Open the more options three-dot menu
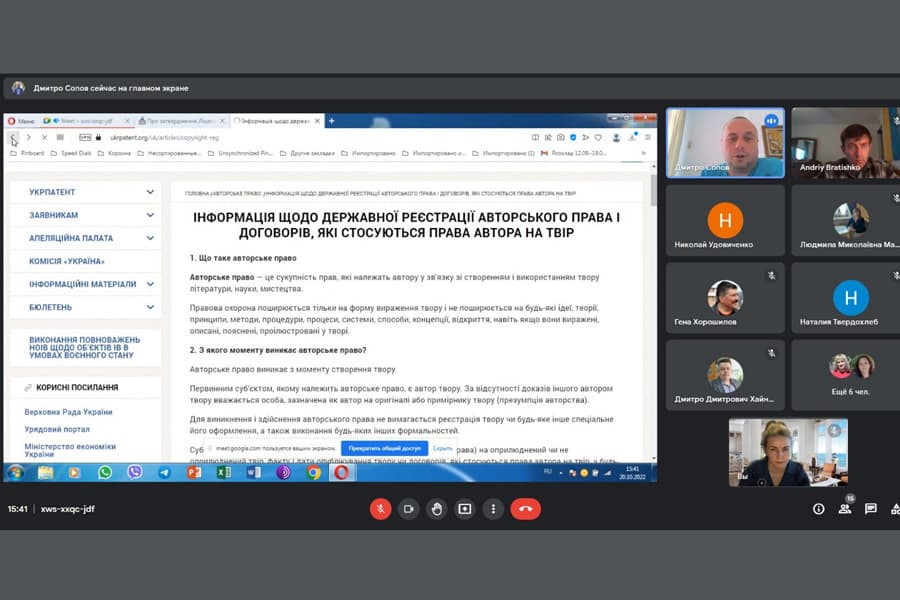Image resolution: width=900 pixels, height=600 pixels. point(493,509)
